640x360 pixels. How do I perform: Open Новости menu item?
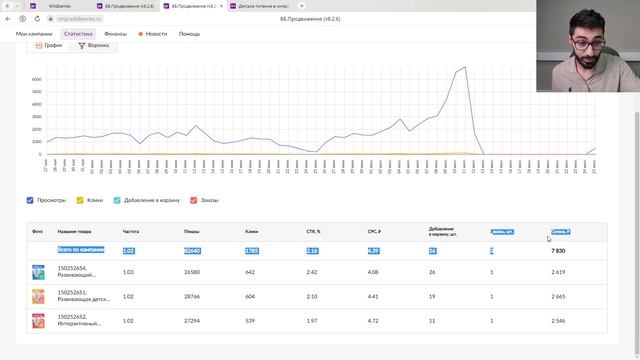point(153,34)
